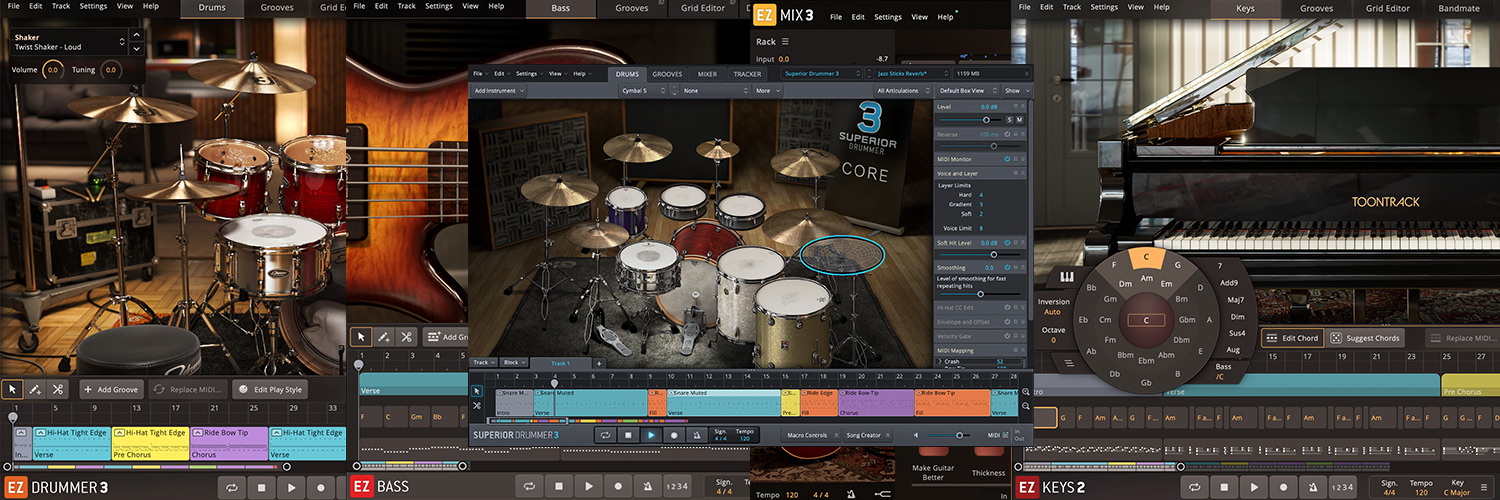Screen dimensions: 1500x500
Task: Select the Am chord on the chord wheel
Action: pyautogui.click(x=1146, y=279)
